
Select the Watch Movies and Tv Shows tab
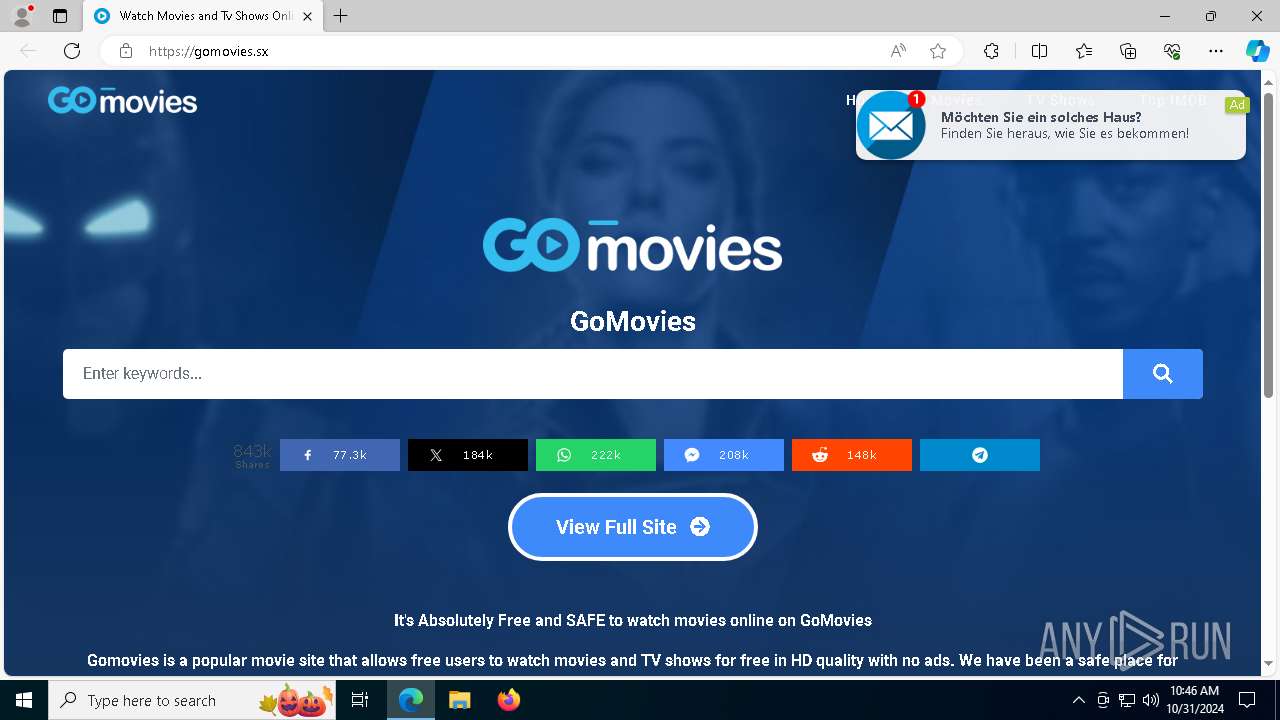[x=202, y=16]
